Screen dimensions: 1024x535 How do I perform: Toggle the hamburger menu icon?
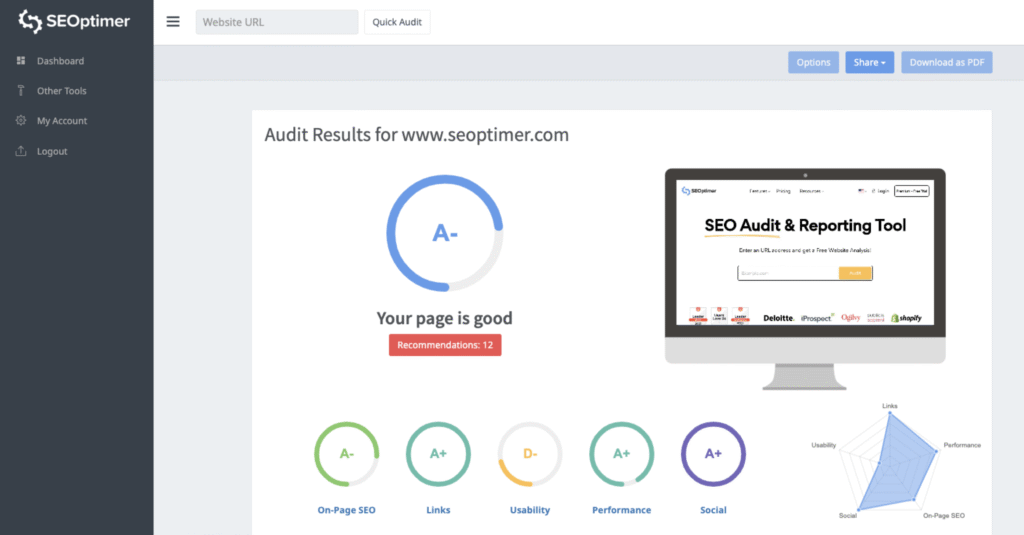[173, 22]
